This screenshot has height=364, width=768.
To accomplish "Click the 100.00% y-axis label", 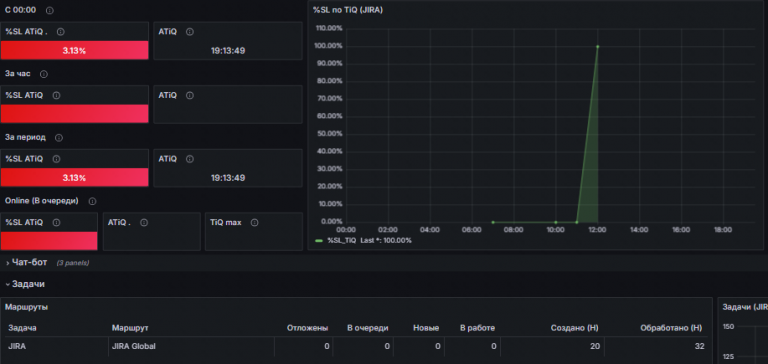I will coord(330,47).
